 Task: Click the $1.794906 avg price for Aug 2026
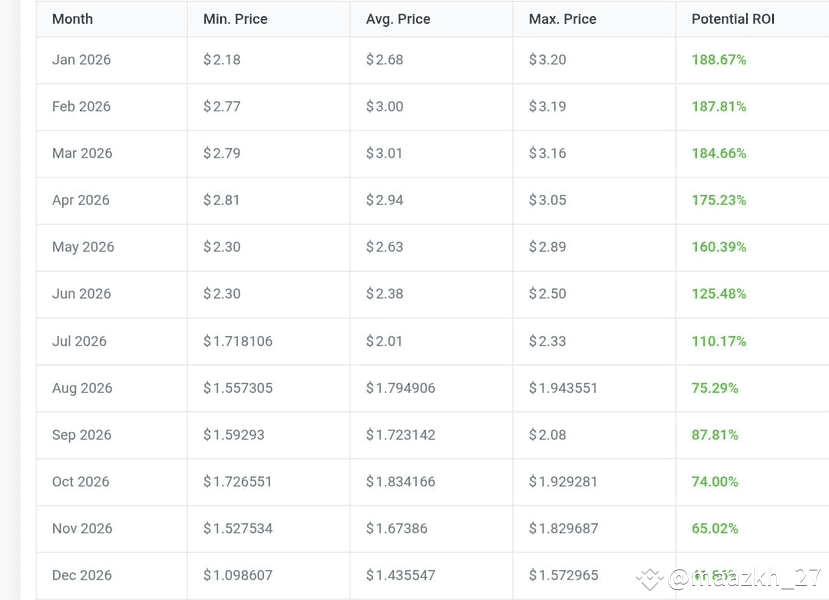[x=404, y=388]
